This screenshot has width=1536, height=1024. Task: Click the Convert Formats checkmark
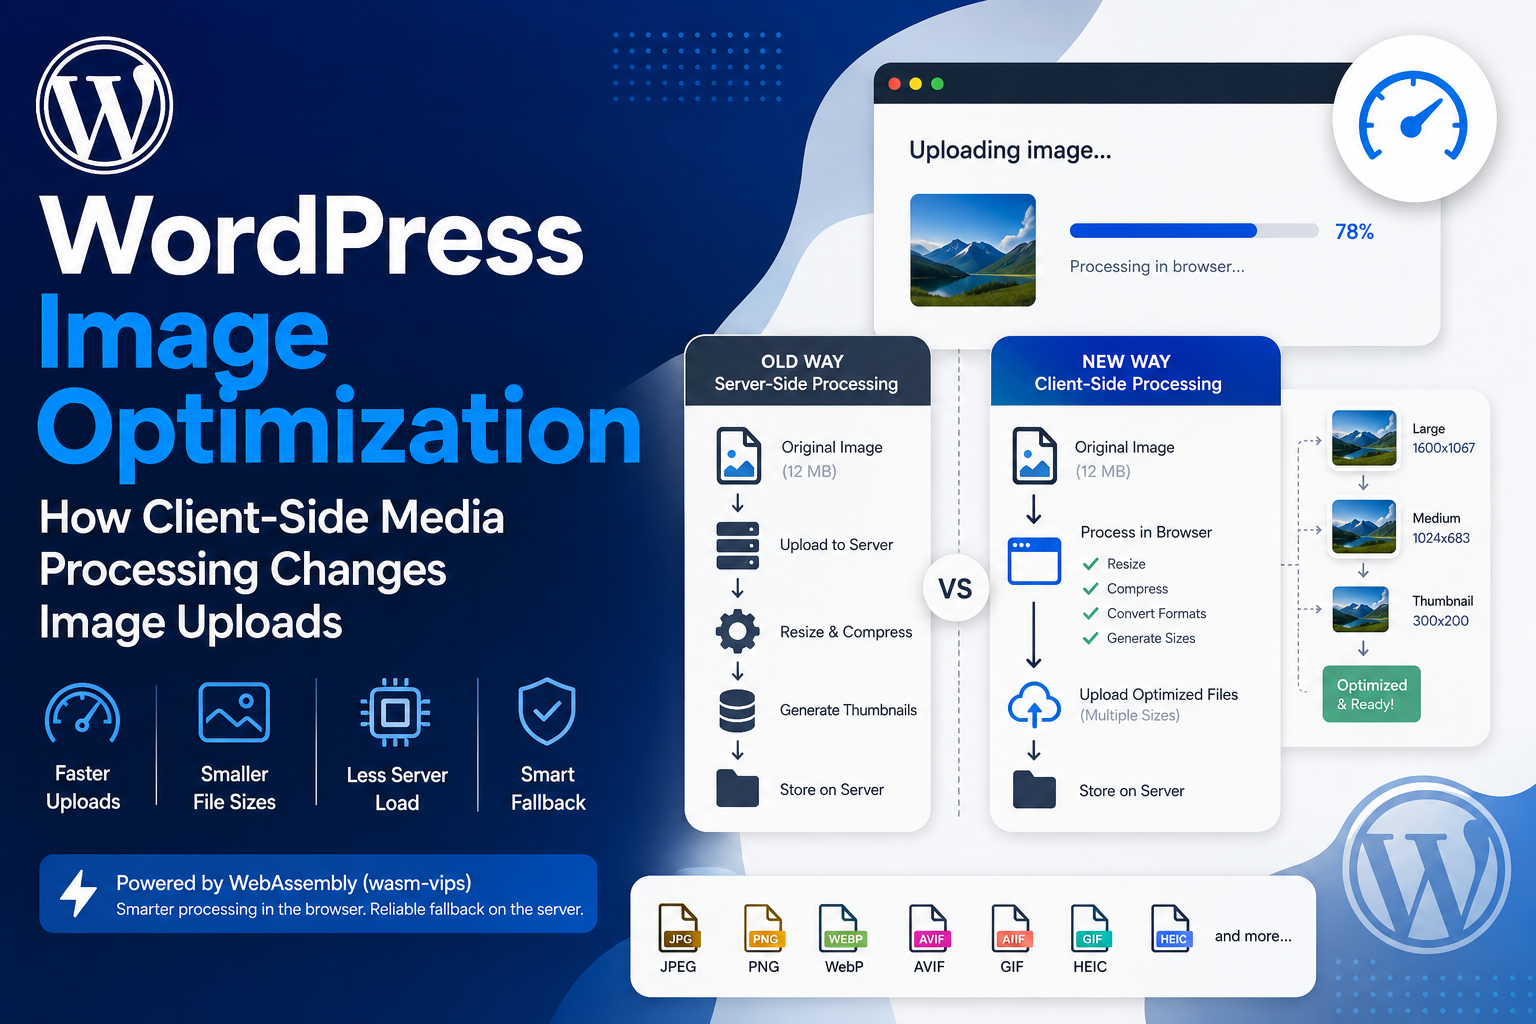(x=1091, y=613)
